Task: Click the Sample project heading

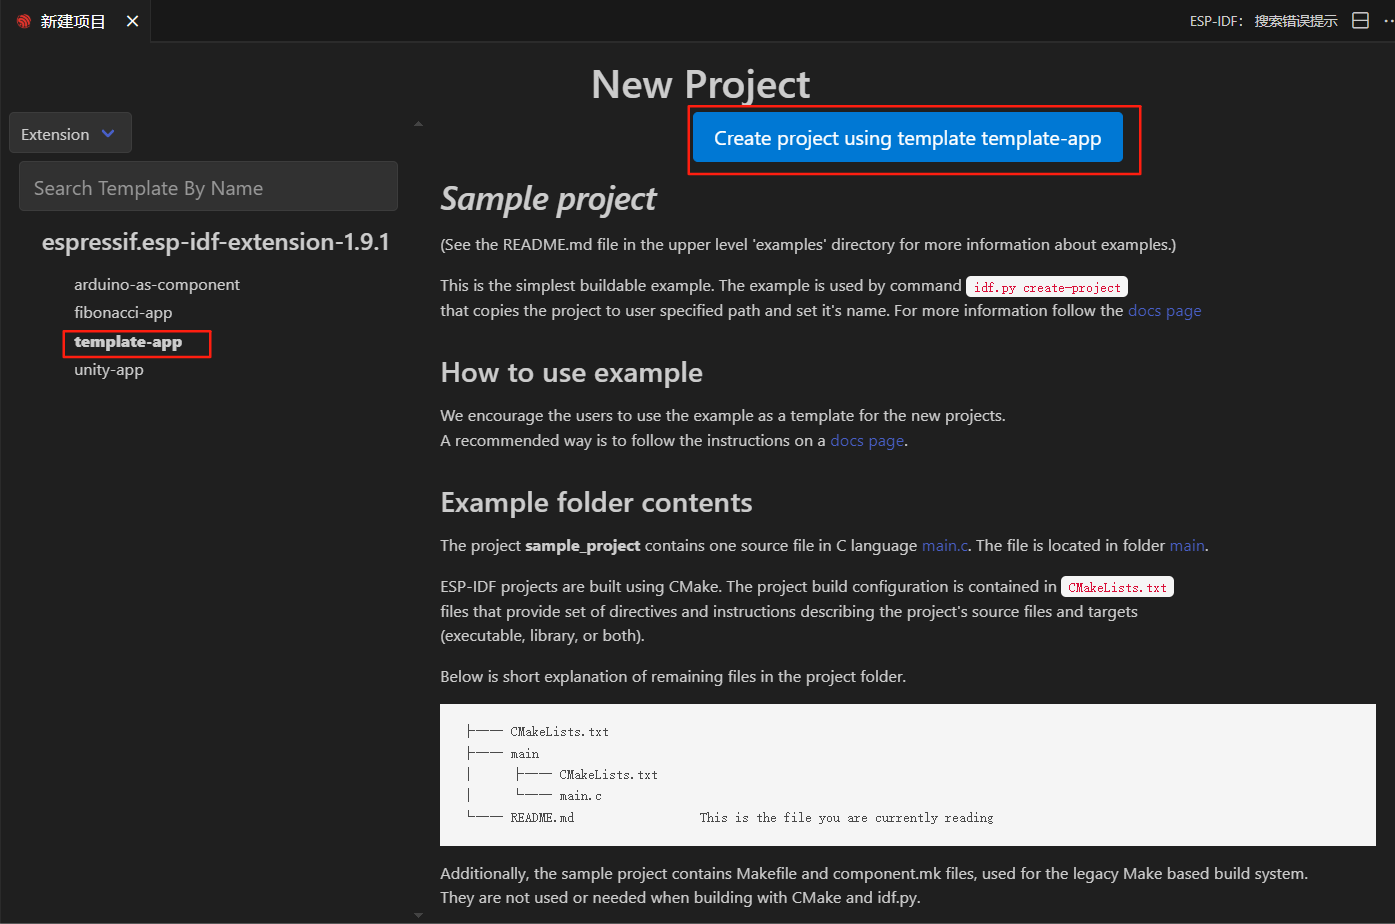Action: (x=548, y=199)
